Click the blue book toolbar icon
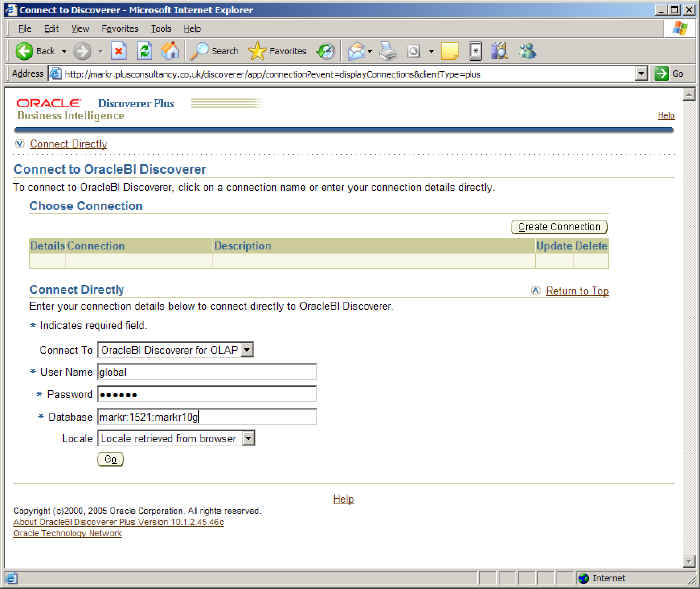 click(x=500, y=51)
